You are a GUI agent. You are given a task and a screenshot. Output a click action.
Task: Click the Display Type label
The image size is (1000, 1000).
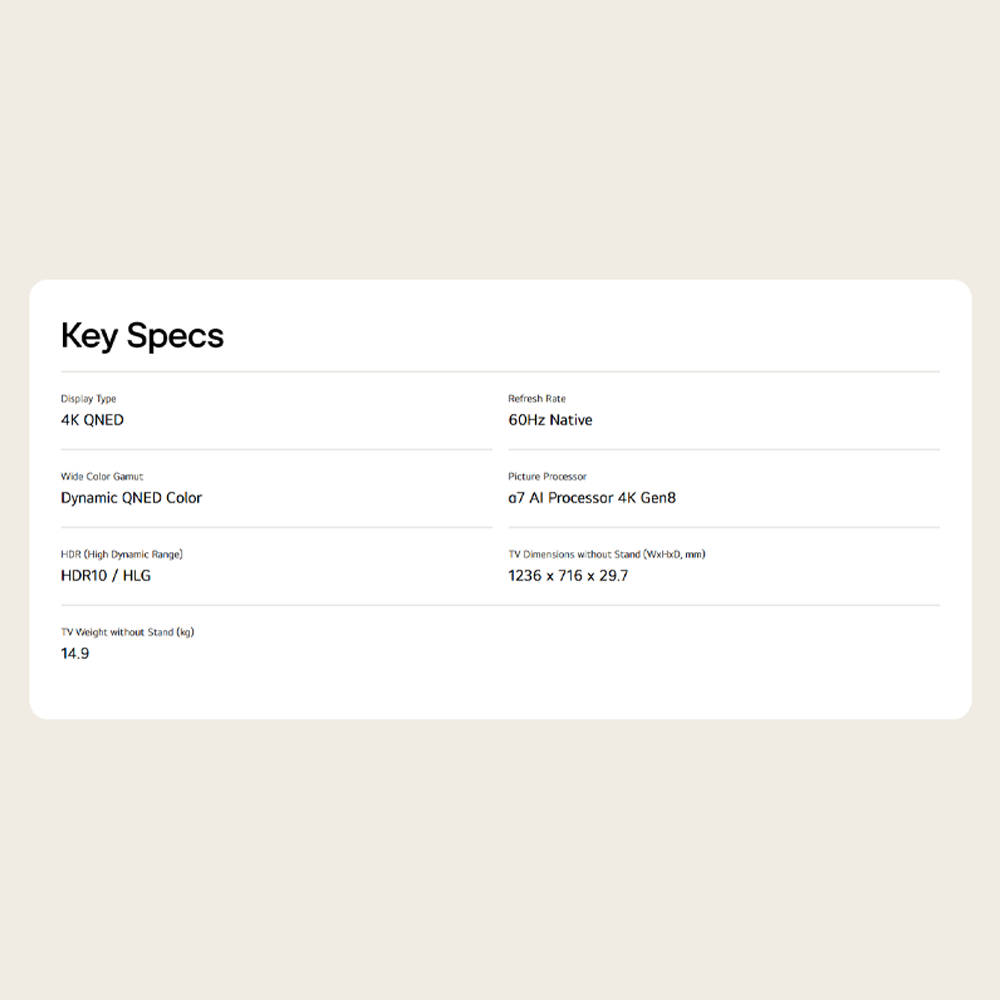(x=88, y=399)
